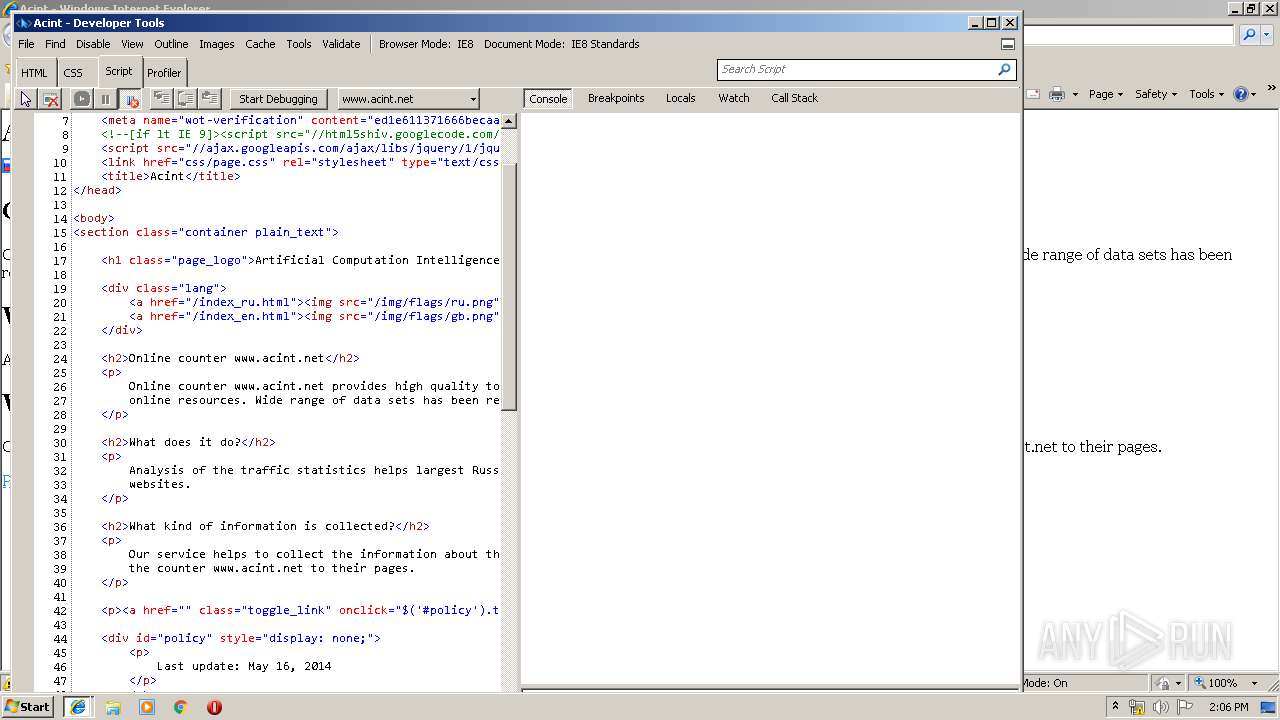Image resolution: width=1280 pixels, height=720 pixels.
Task: Launch Windows Media Player from taskbar
Action: pyautogui.click(x=147, y=707)
